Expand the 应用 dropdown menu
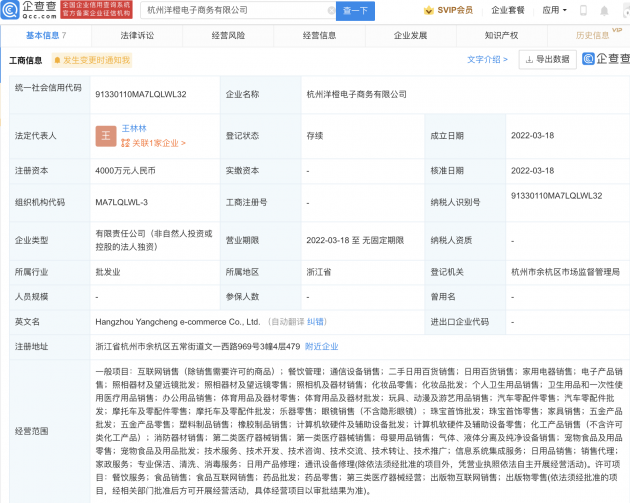Image resolution: width=630 pixels, height=503 pixels. point(554,10)
